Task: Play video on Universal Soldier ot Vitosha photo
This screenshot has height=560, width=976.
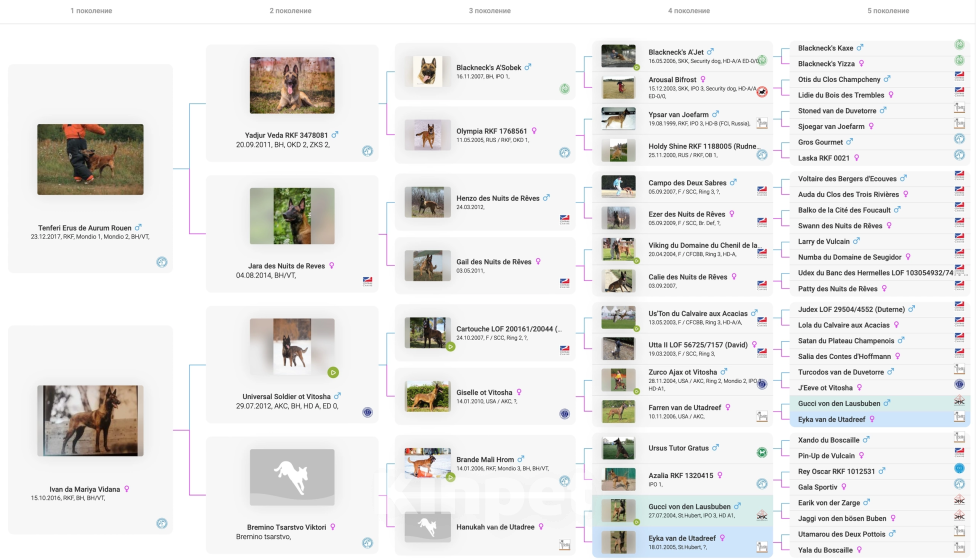Action: click(333, 372)
